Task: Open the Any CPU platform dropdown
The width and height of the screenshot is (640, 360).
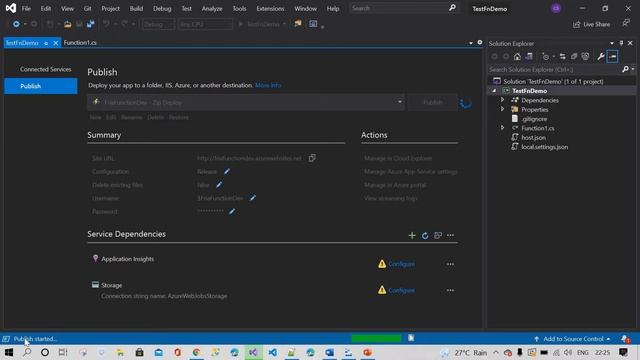Action: point(205,24)
